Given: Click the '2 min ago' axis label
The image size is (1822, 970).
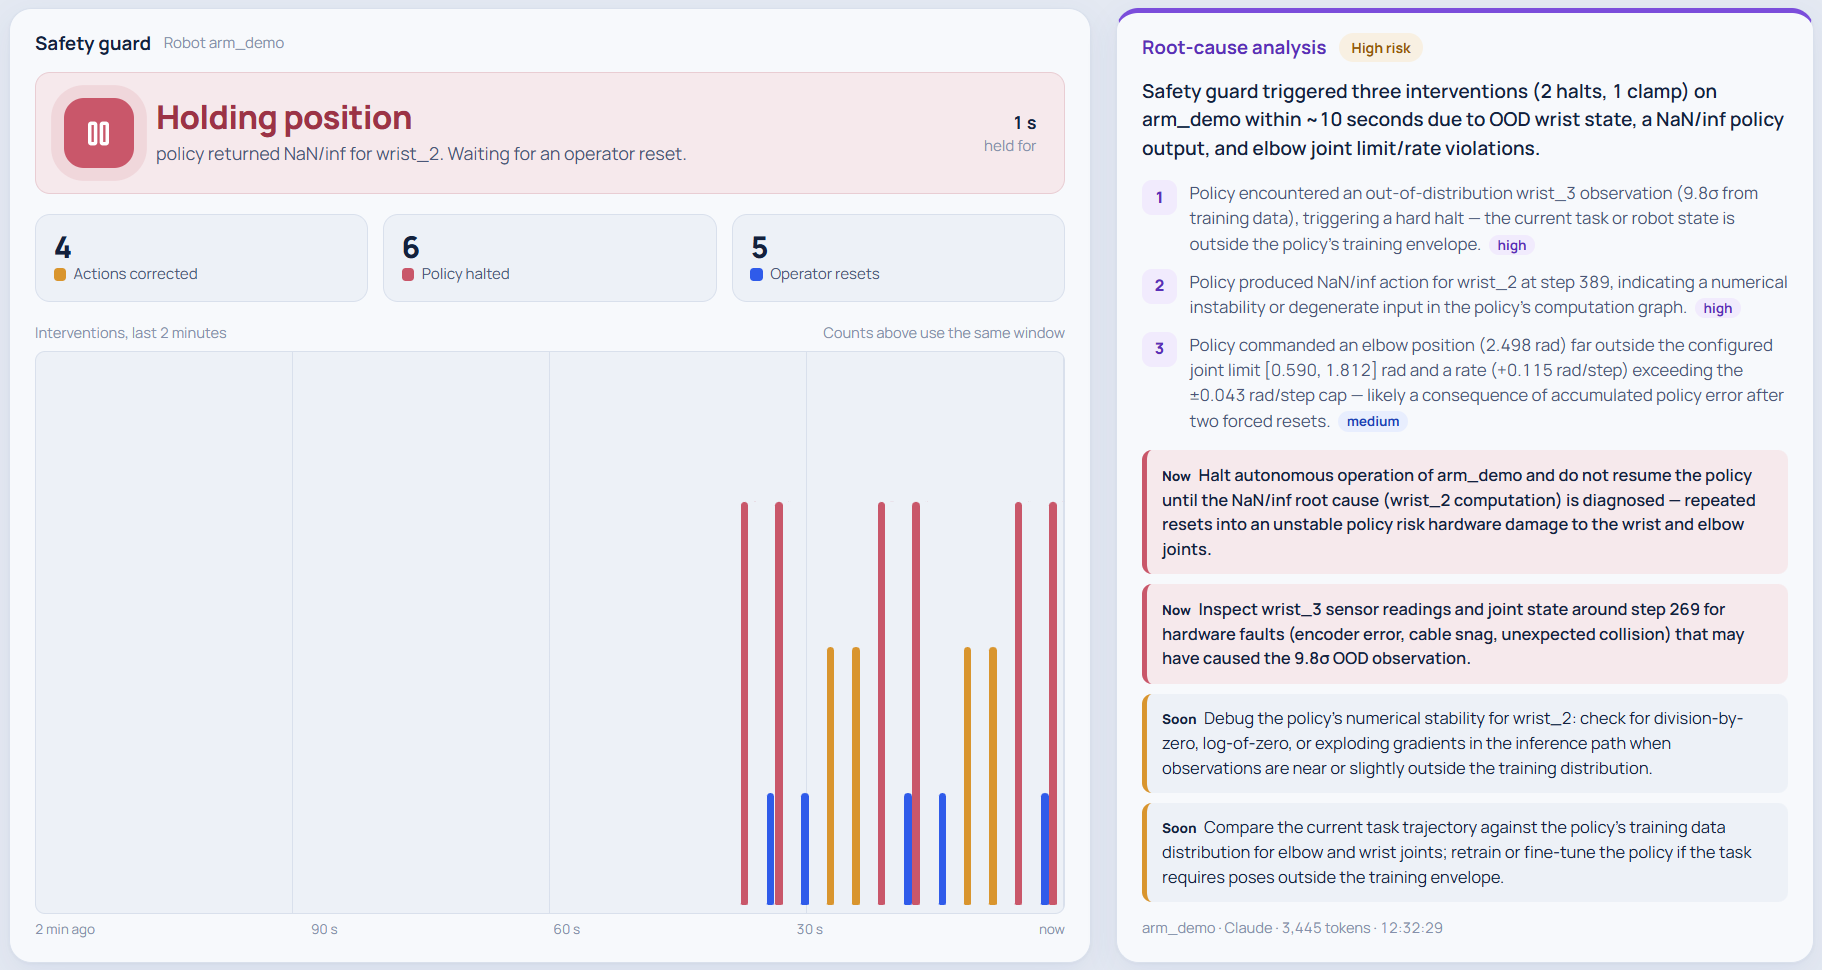Looking at the screenshot, I should [x=65, y=929].
